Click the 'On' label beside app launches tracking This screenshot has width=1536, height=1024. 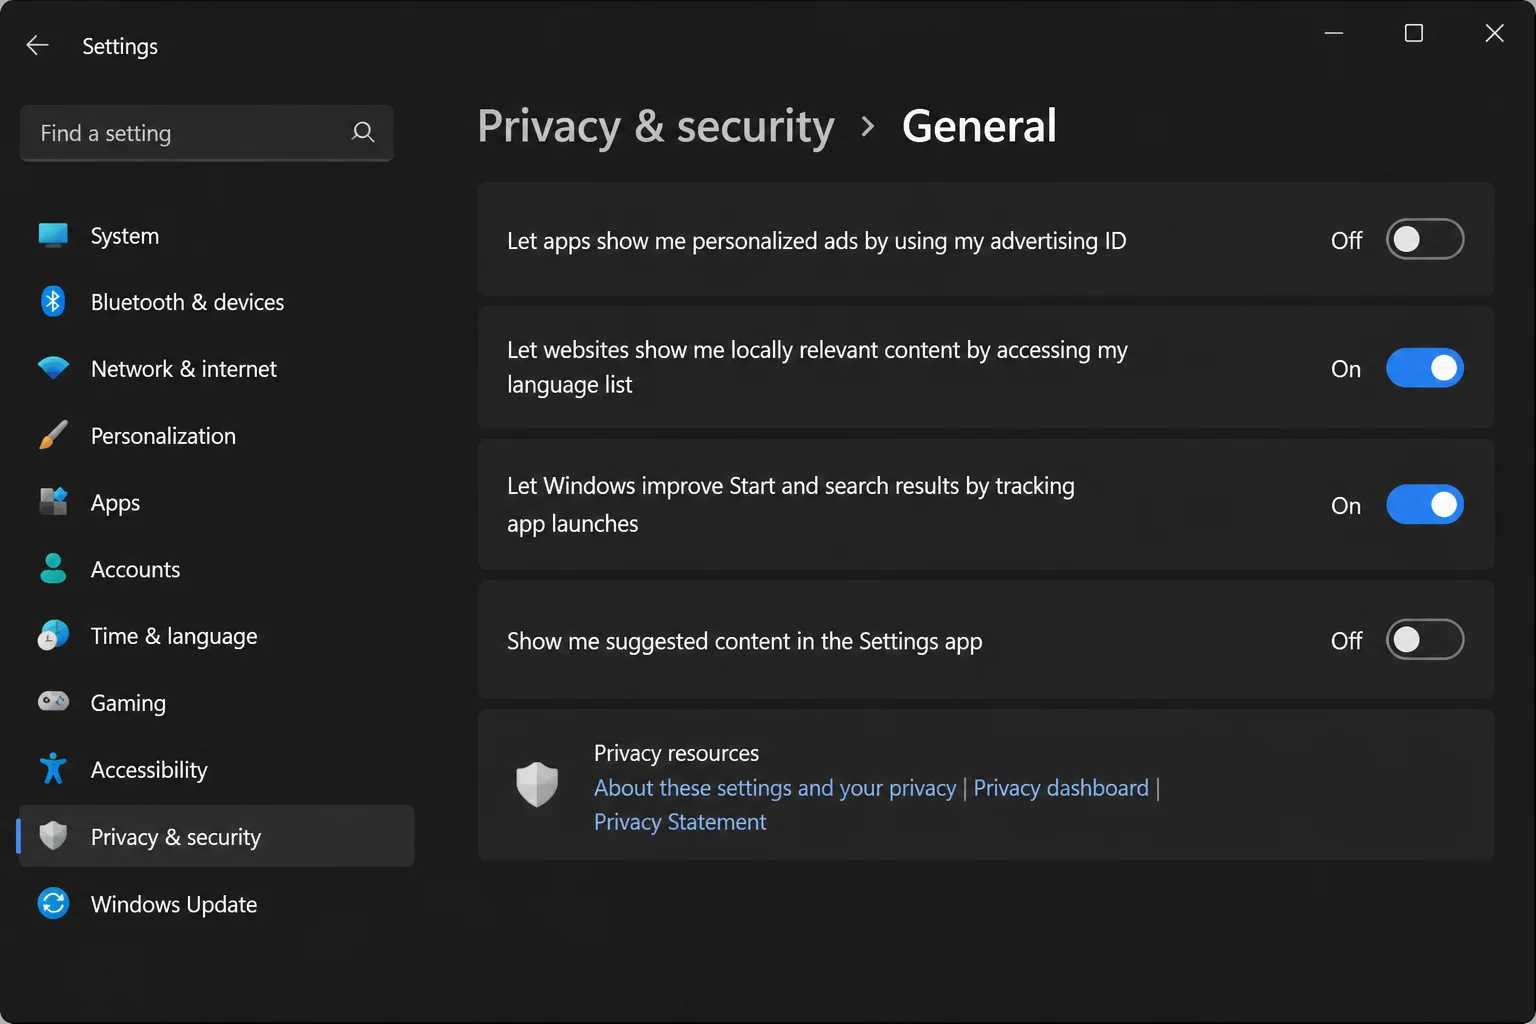point(1346,506)
